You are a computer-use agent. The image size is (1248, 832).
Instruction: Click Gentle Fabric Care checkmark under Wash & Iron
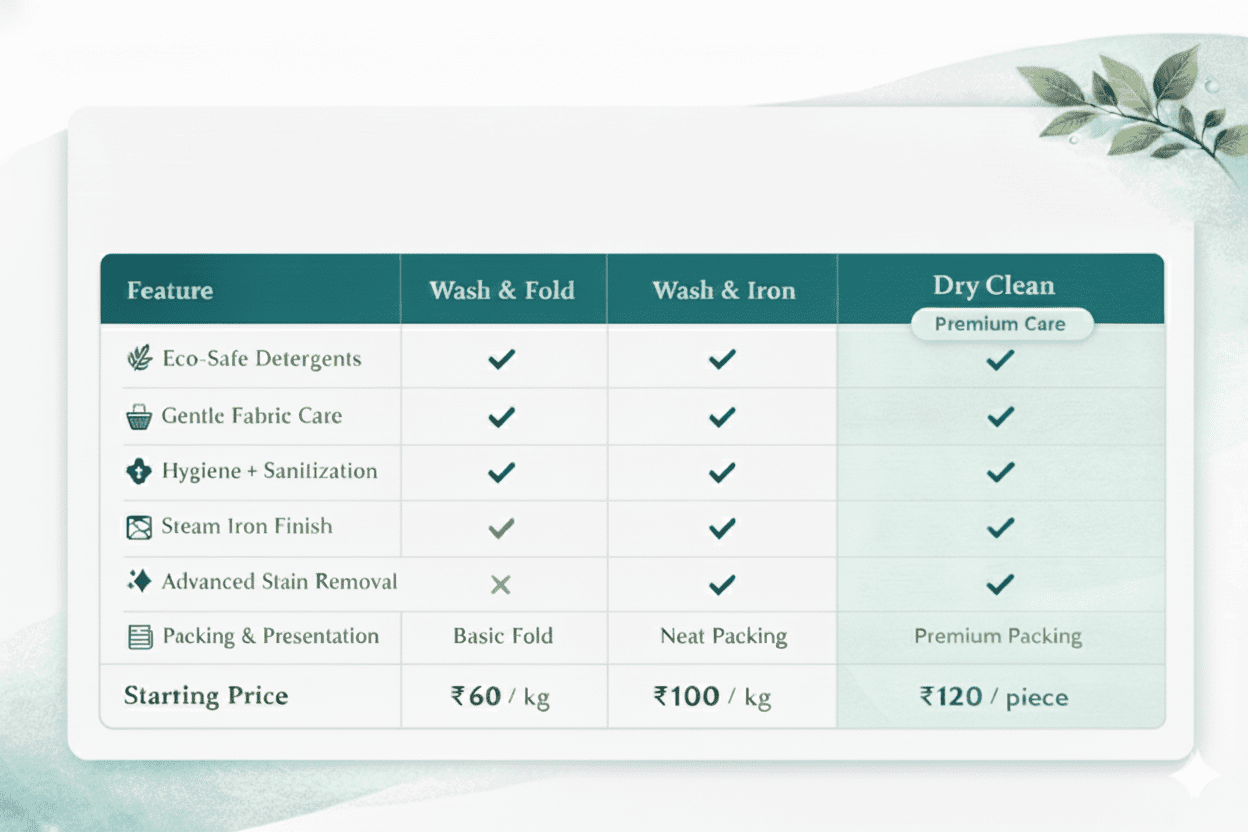click(x=721, y=416)
